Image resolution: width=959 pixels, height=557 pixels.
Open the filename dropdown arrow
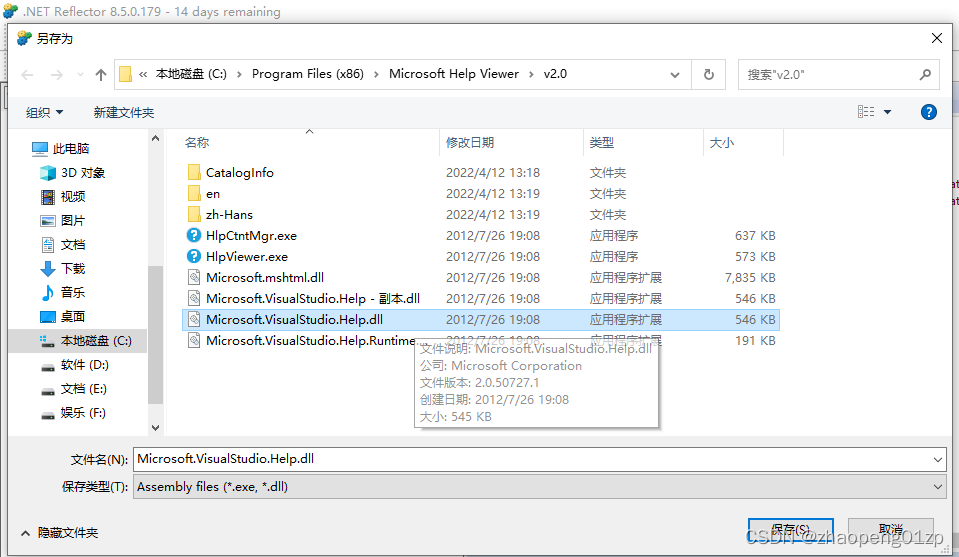click(938, 459)
